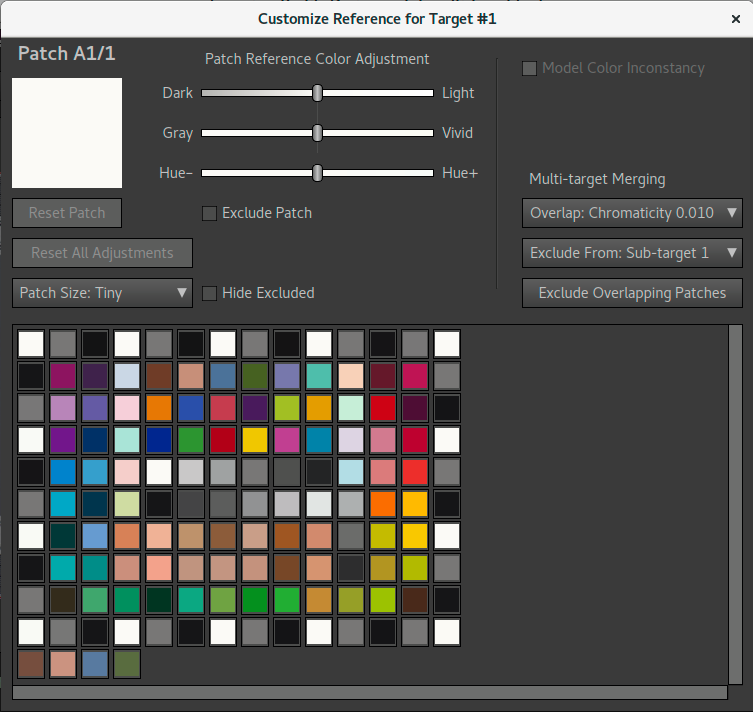The image size is (753, 712).
Task: Select the yellow patch beside magenta-pink patch
Action: tap(255, 440)
